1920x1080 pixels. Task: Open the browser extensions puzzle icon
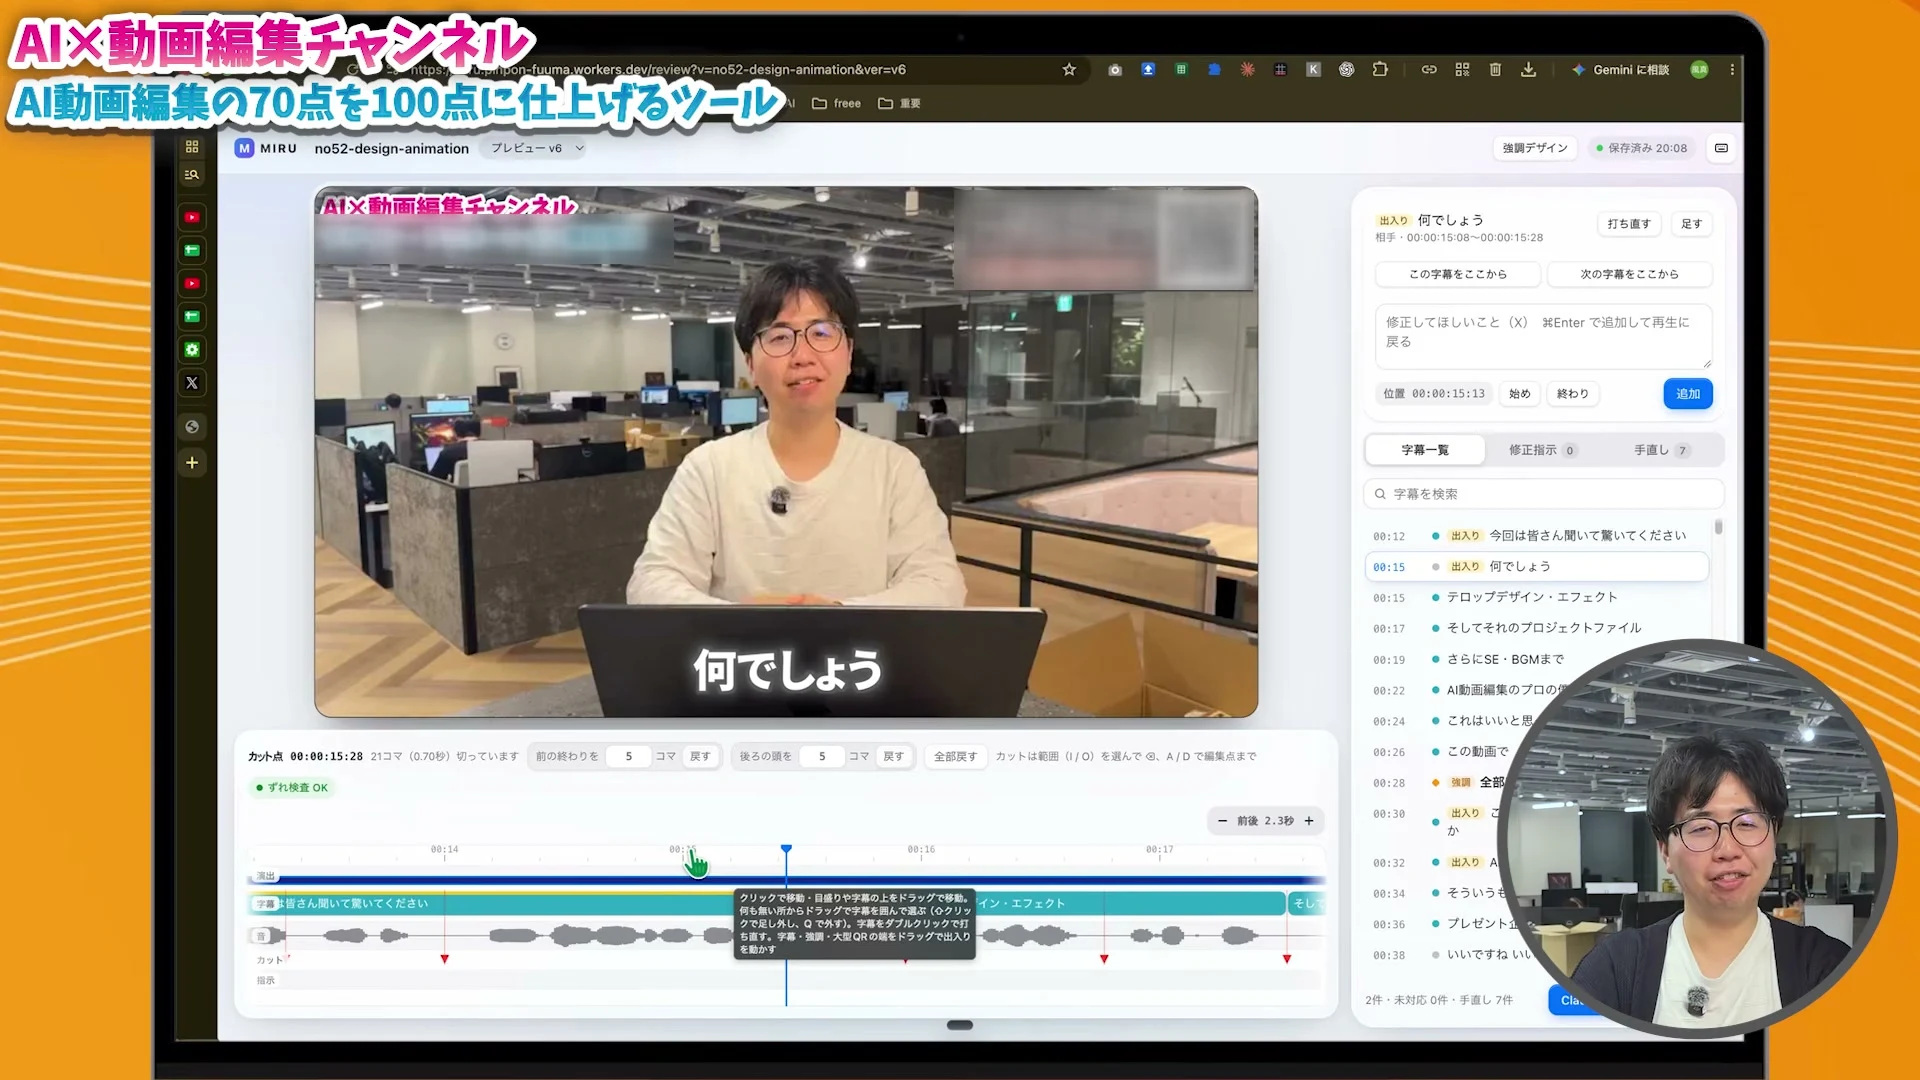pyautogui.click(x=1380, y=69)
